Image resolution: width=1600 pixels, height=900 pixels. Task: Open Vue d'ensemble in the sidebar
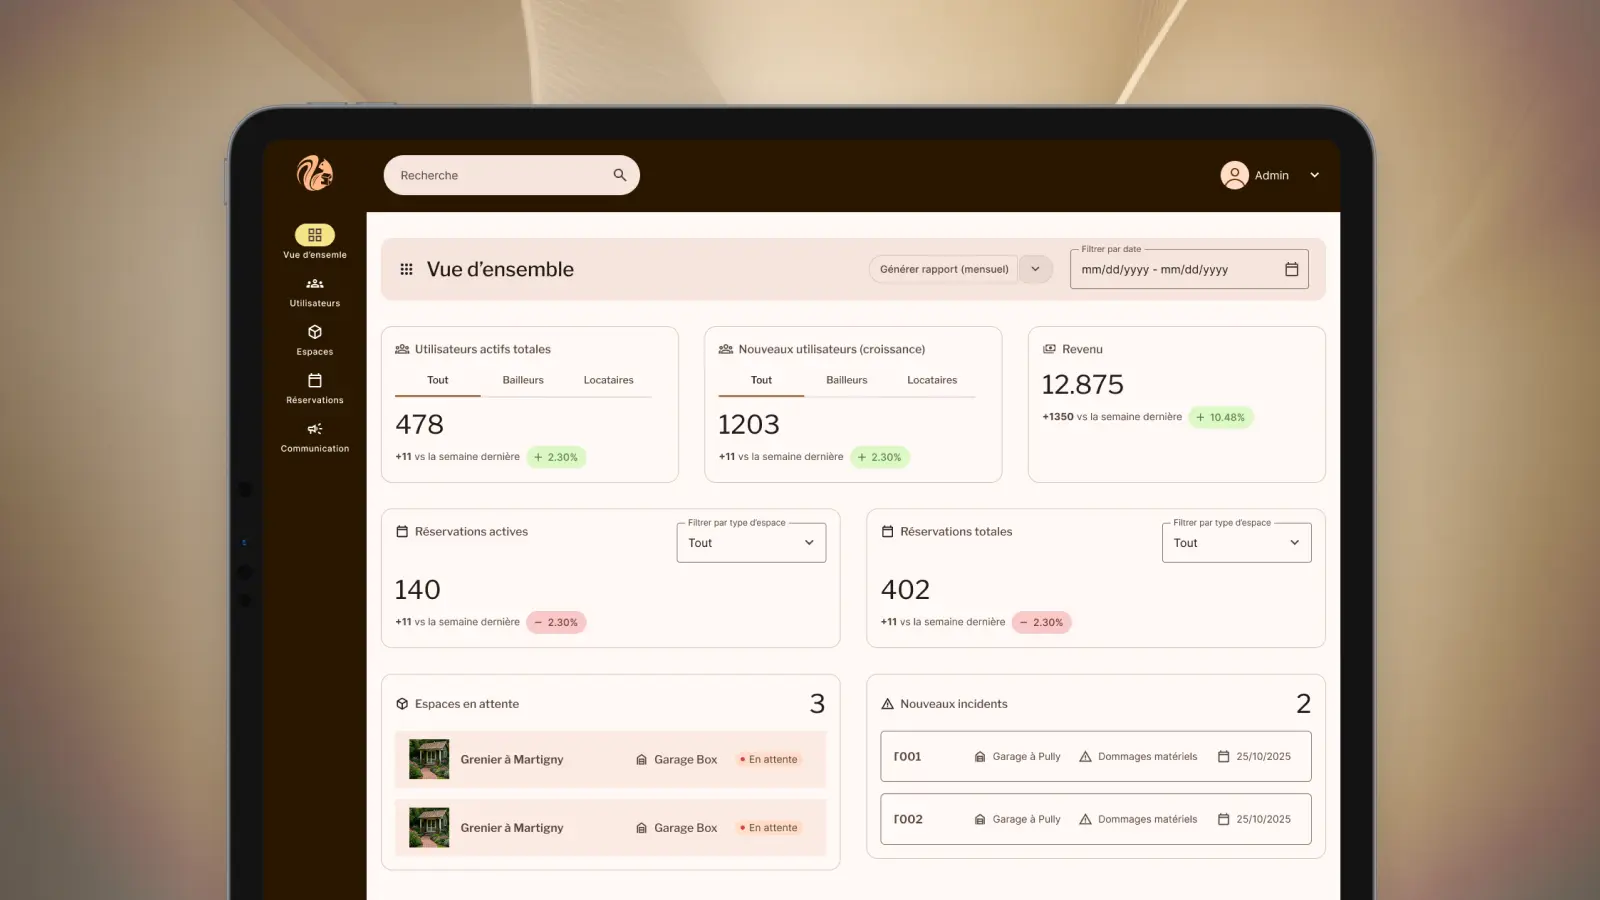tap(315, 242)
